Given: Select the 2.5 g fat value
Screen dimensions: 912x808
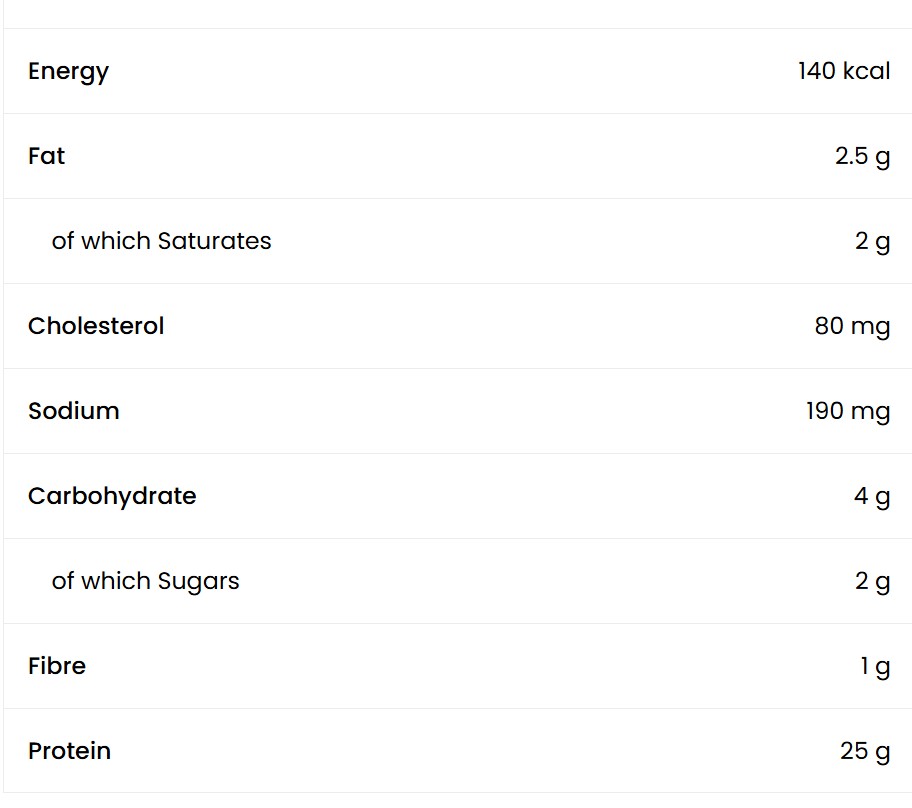Looking at the screenshot, I should (x=862, y=156).
